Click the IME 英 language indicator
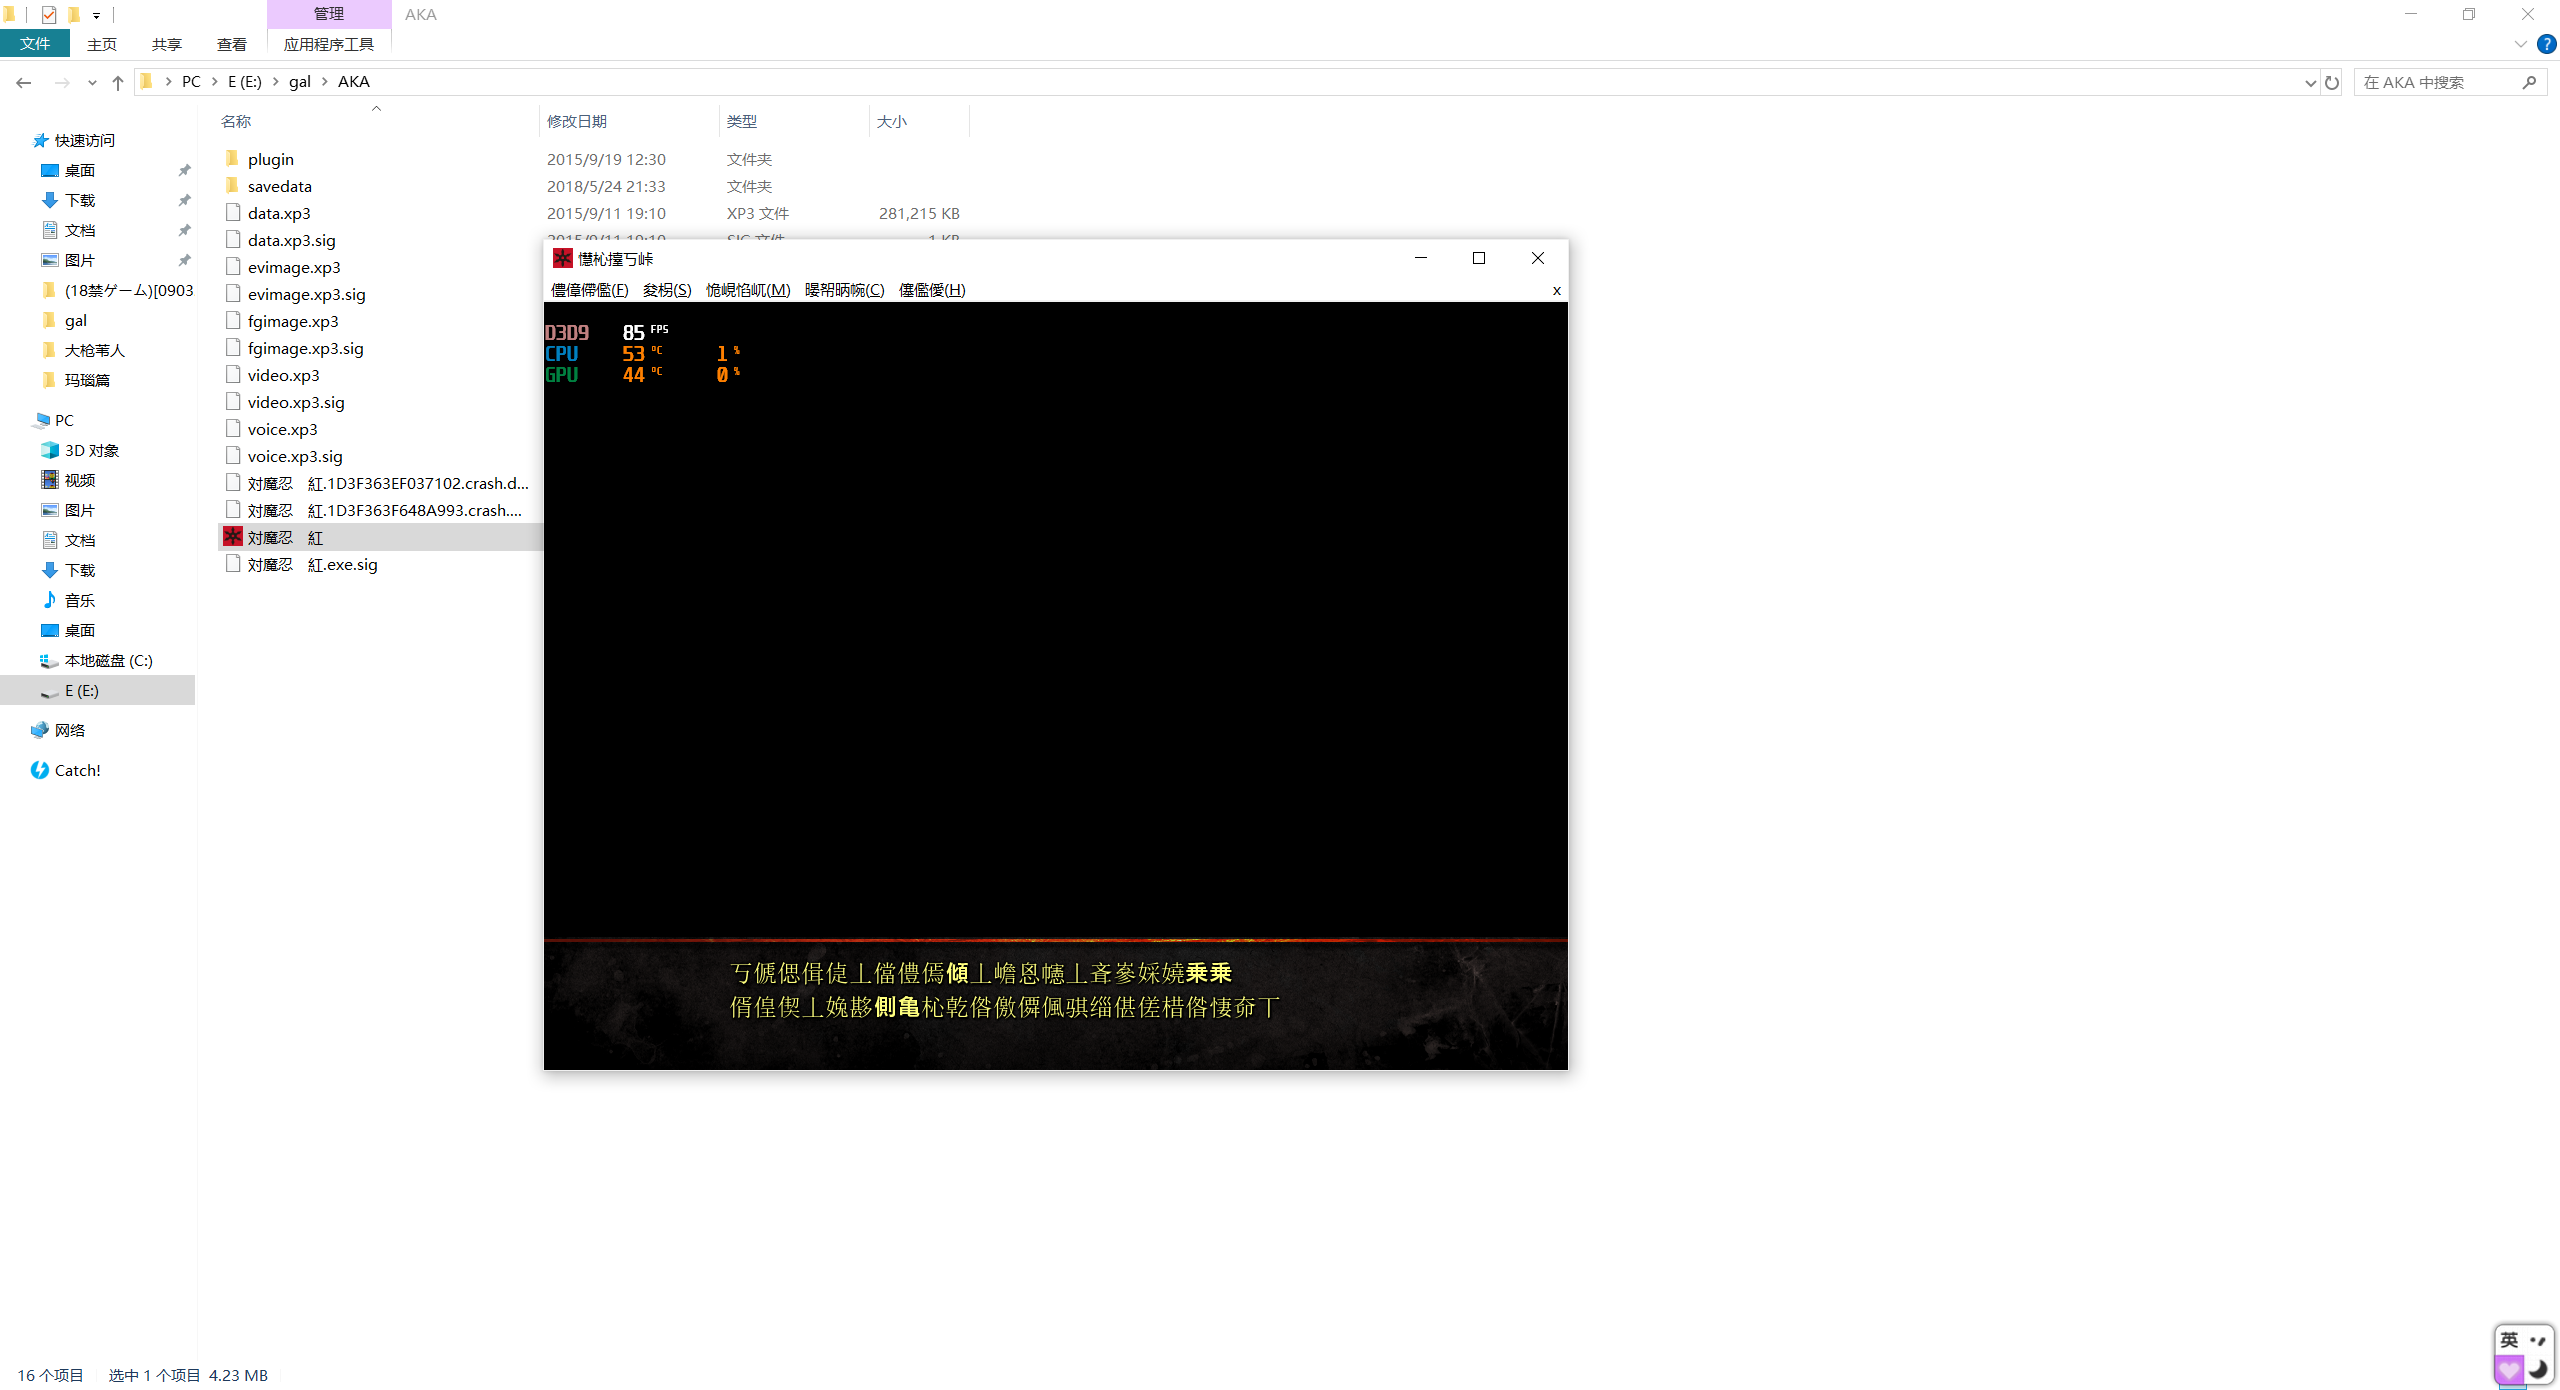Screen dimensions: 2560x1390 pyautogui.click(x=2509, y=1340)
